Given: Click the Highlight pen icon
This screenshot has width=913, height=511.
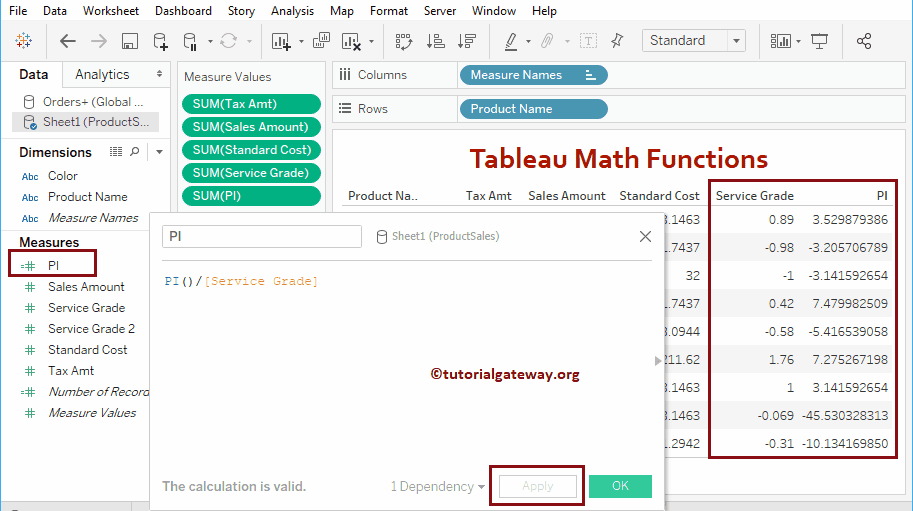Looking at the screenshot, I should (511, 41).
